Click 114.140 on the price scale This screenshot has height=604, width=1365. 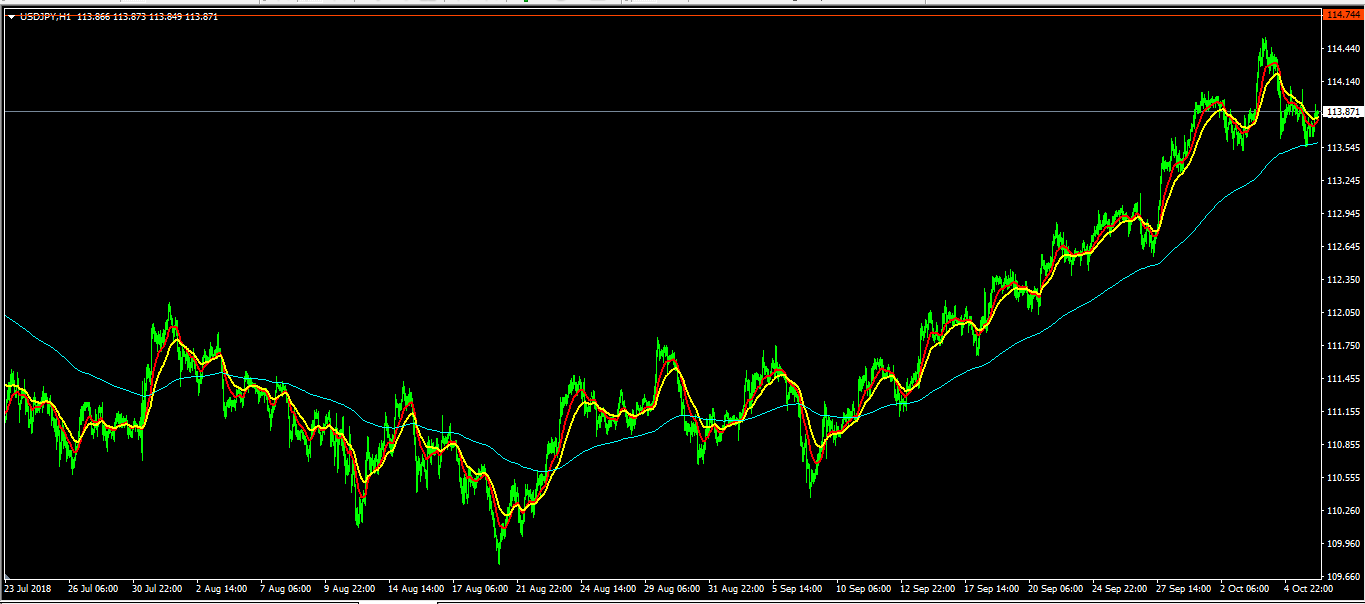[x=1342, y=82]
